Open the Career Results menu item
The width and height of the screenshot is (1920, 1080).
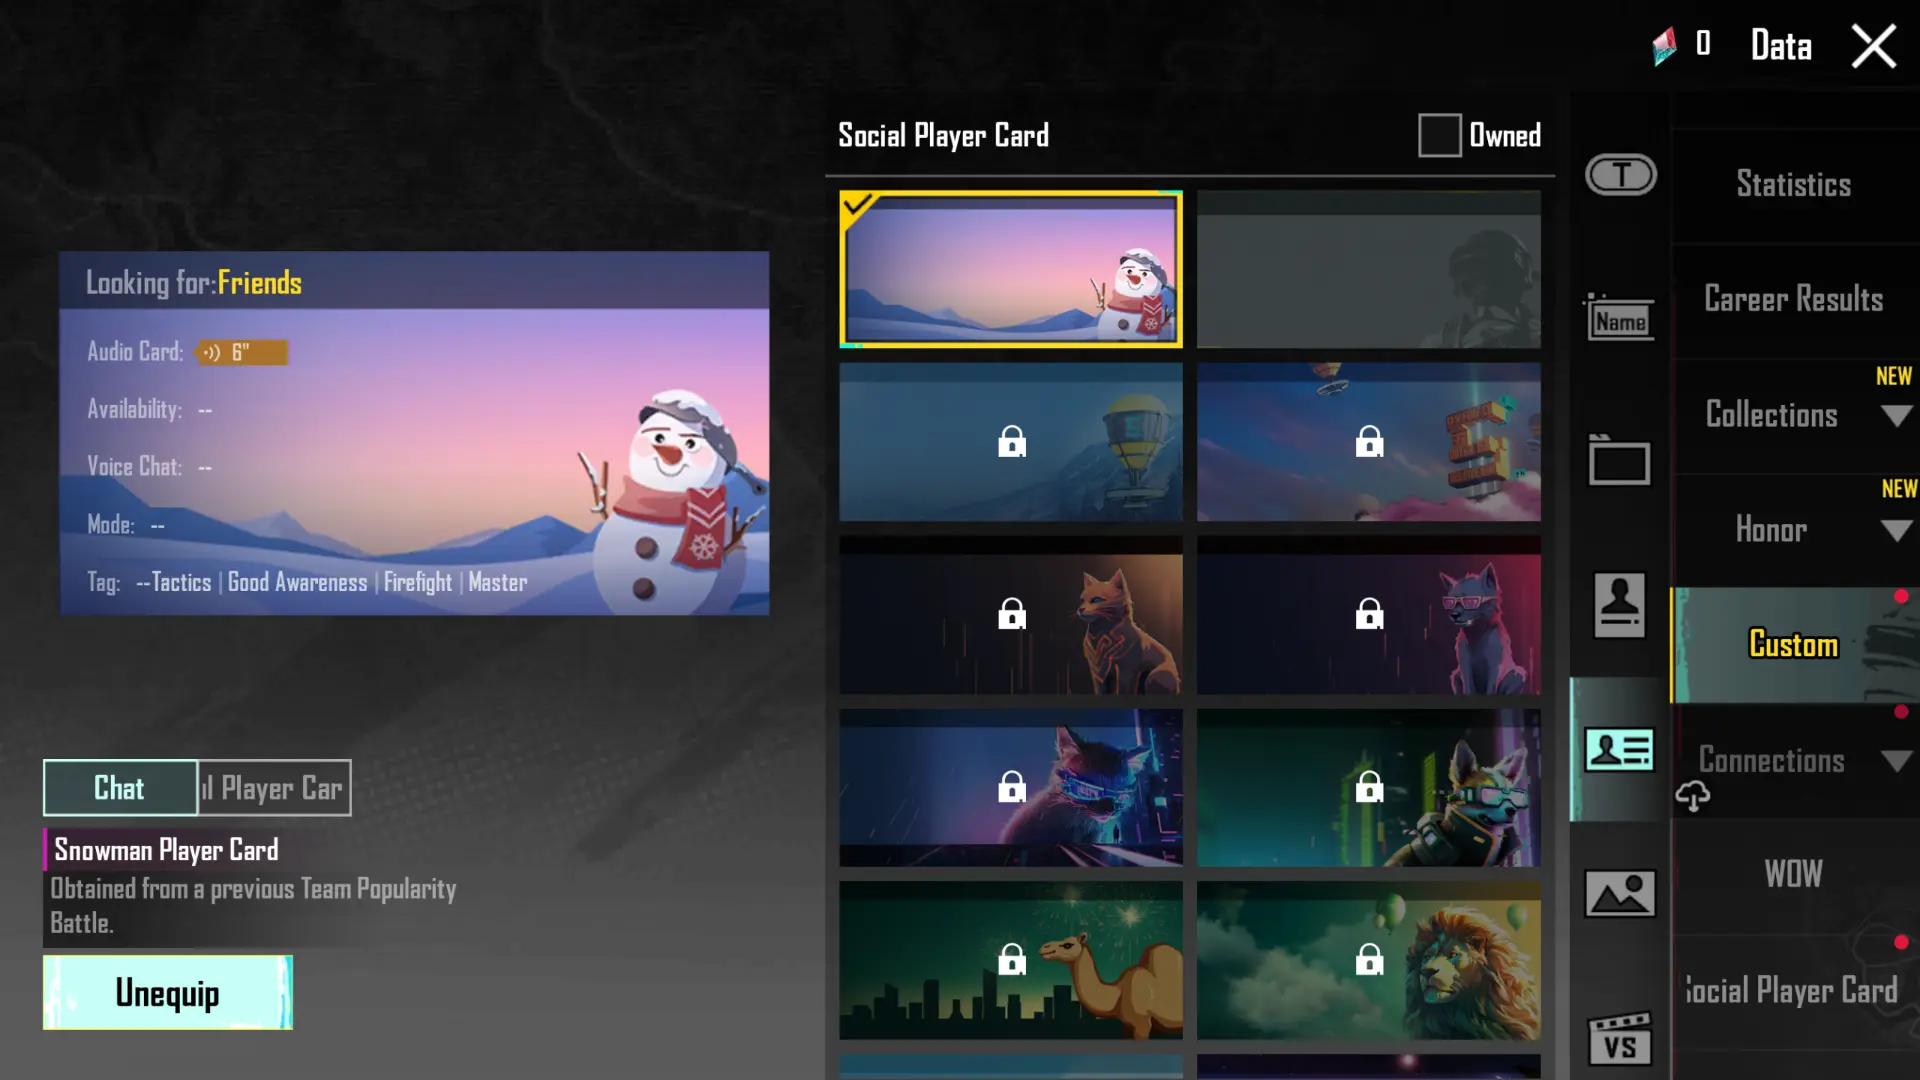[1794, 299]
